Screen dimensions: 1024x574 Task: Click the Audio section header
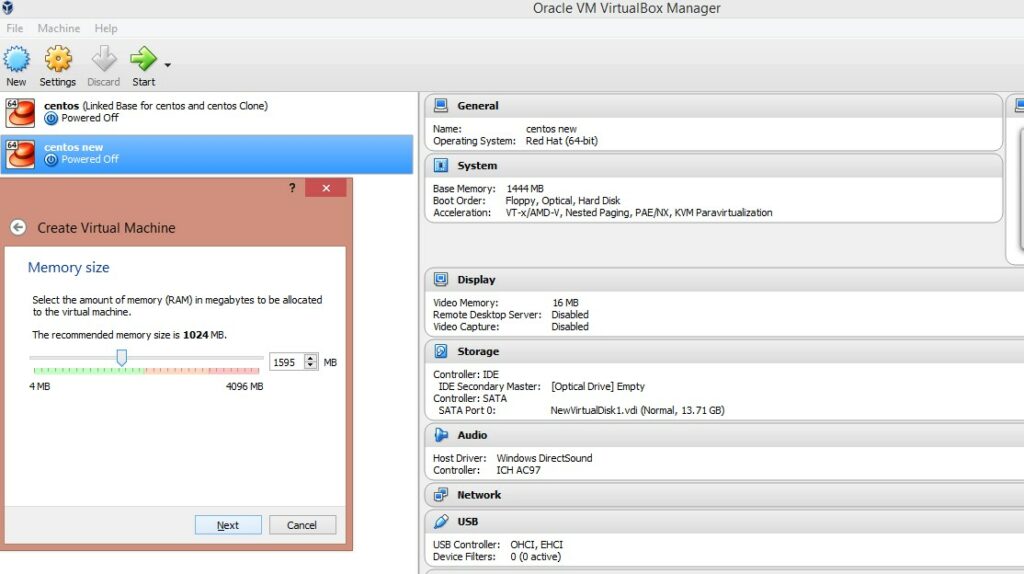coord(724,435)
